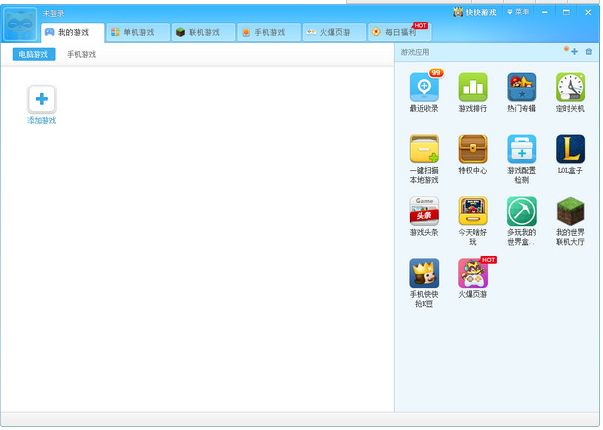Select the 手机游戏 sub-tab under 我的游戏

pos(82,54)
